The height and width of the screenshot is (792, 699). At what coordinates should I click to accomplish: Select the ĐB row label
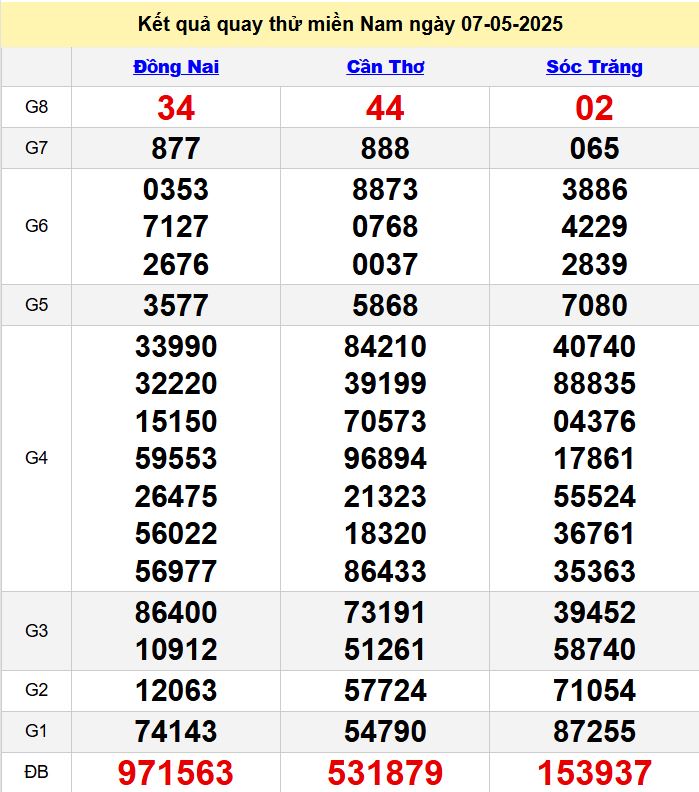click(36, 772)
